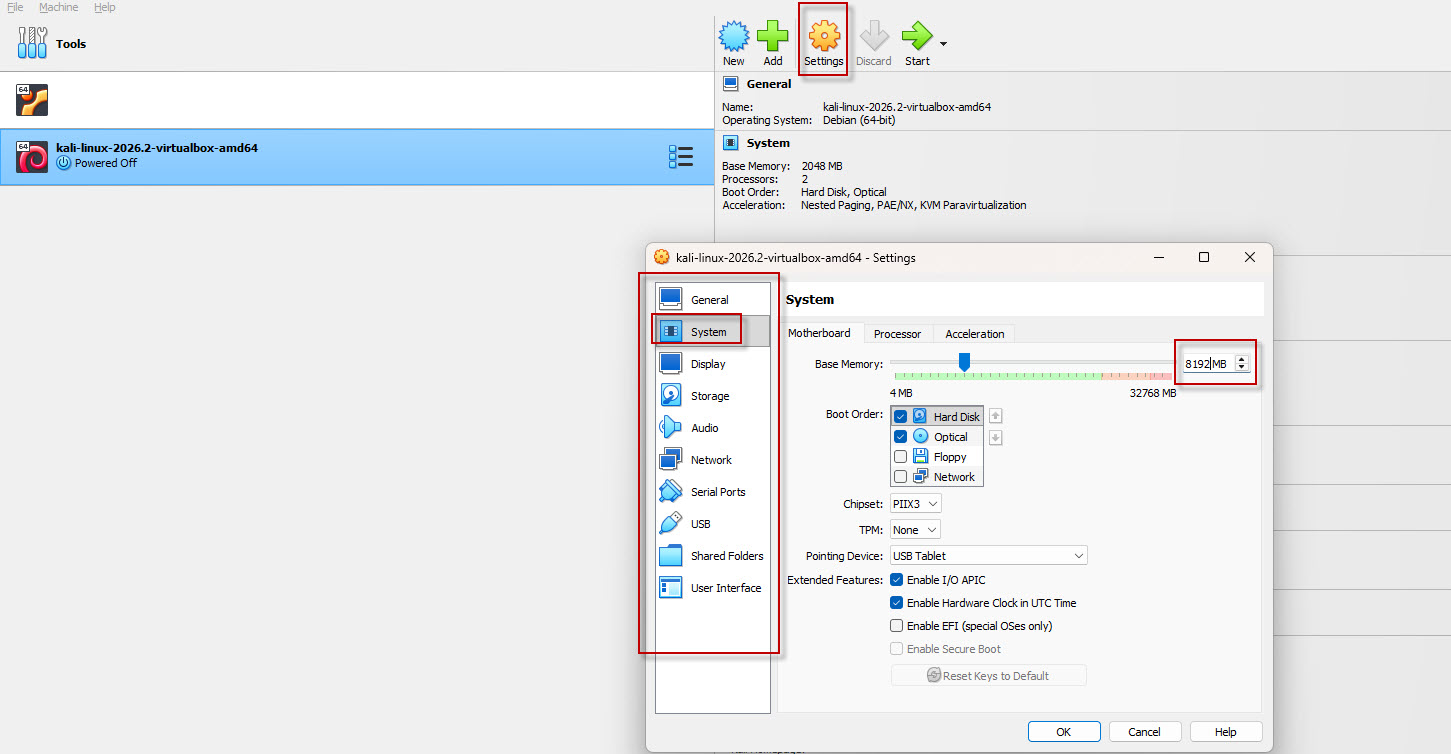The image size is (1451, 754).
Task: Open the Audio settings category
Action: [x=713, y=428]
